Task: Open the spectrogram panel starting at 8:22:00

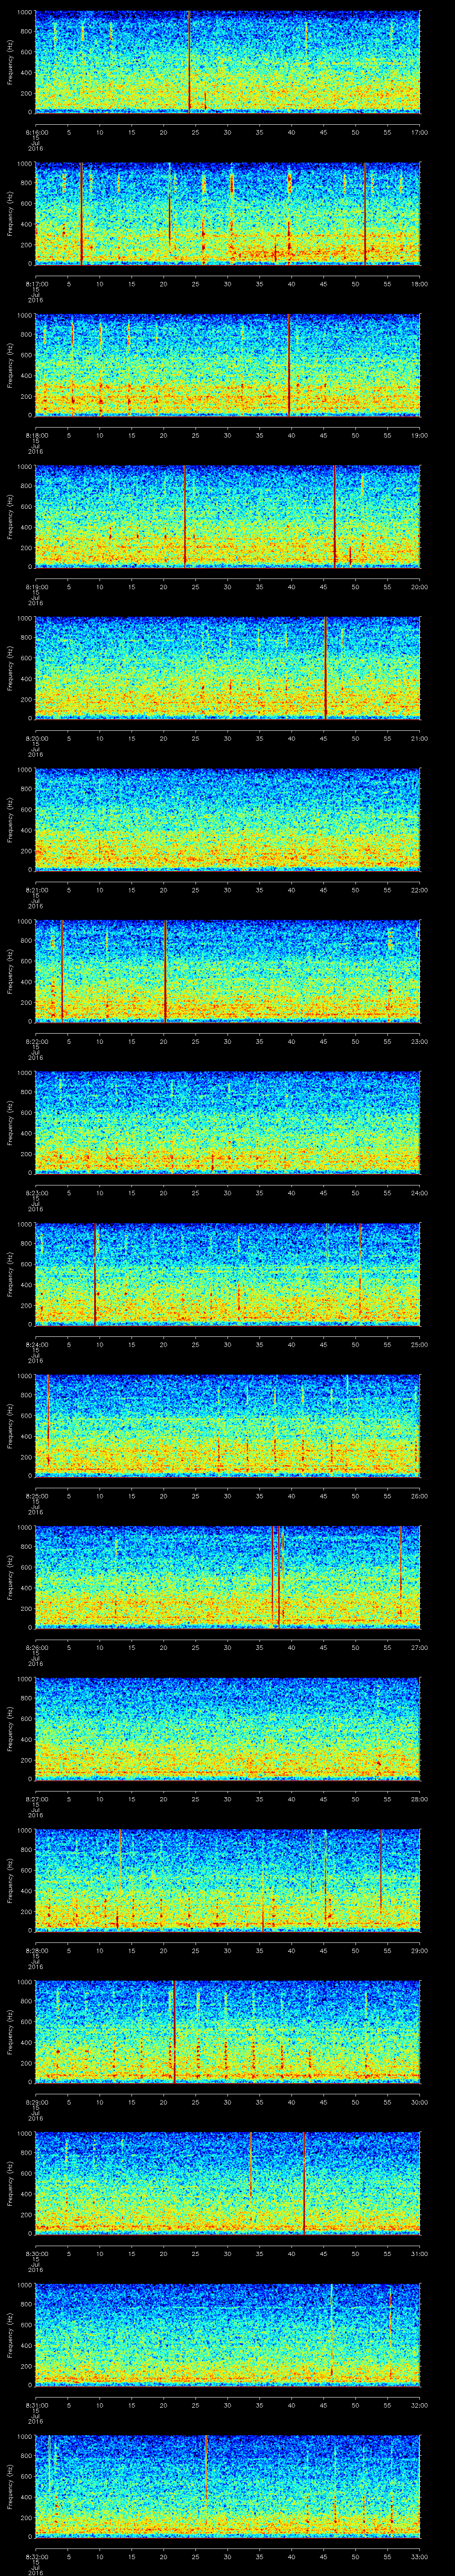Action: click(x=228, y=971)
